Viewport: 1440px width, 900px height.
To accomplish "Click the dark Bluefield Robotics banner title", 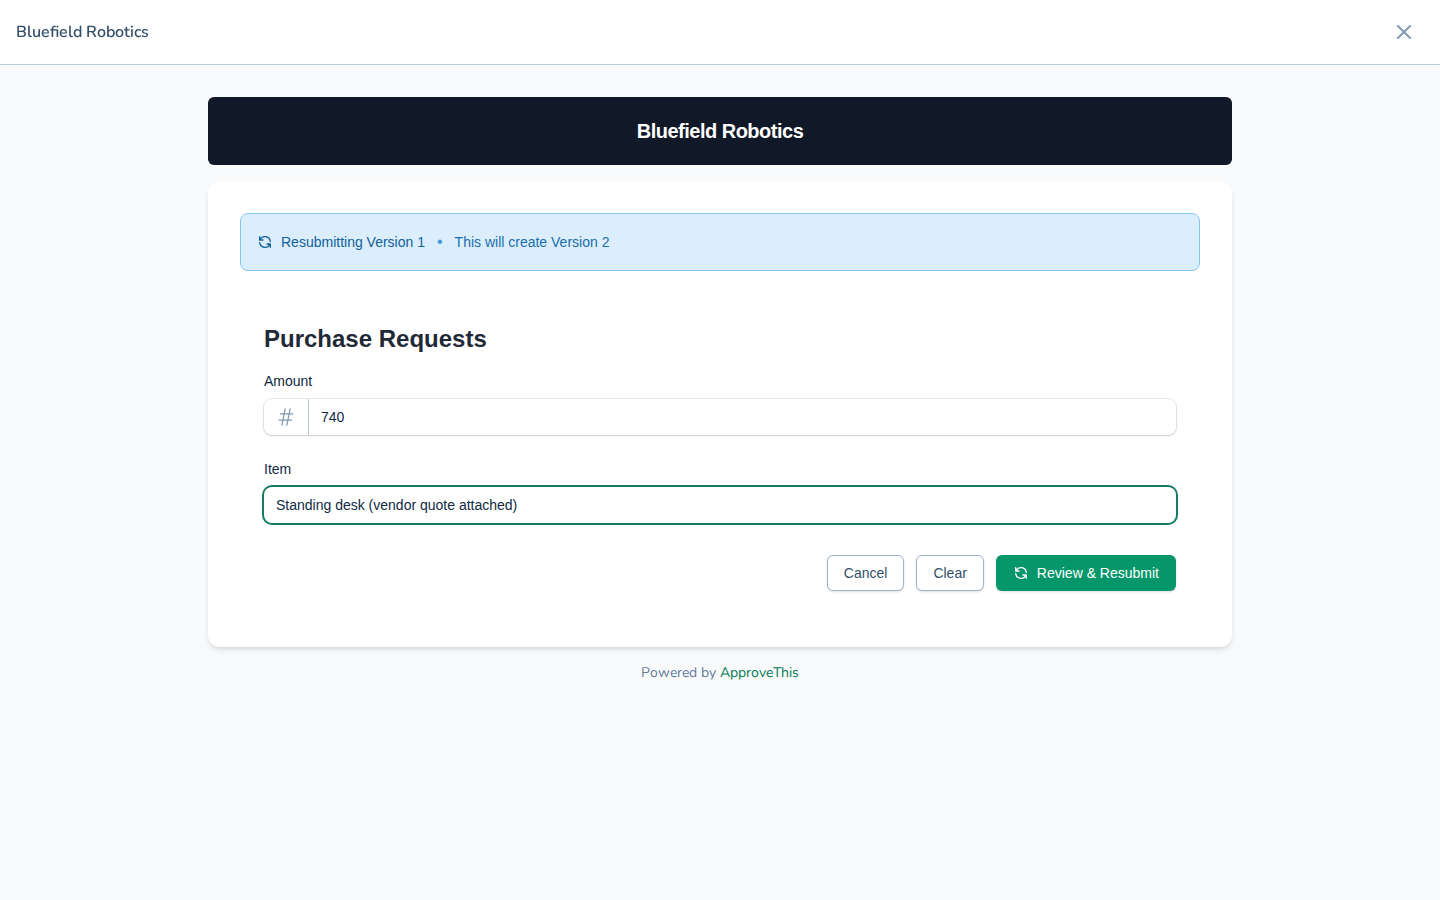I will click(720, 131).
